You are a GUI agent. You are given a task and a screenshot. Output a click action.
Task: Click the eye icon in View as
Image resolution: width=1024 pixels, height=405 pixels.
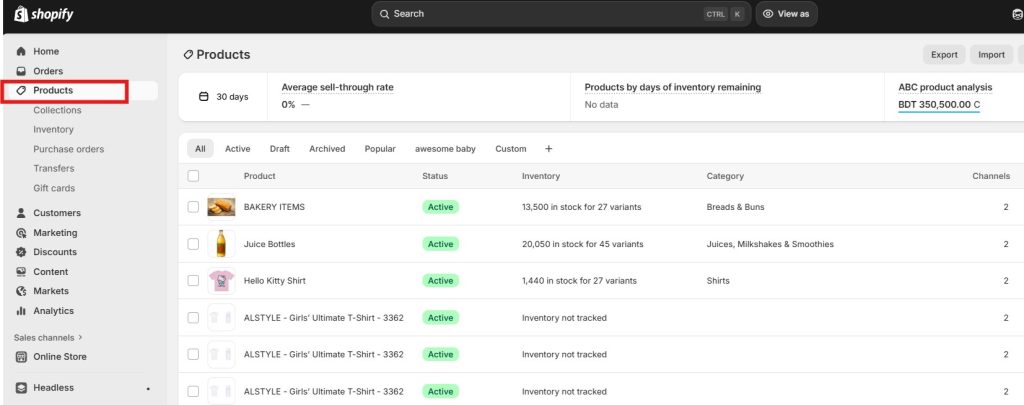click(768, 14)
